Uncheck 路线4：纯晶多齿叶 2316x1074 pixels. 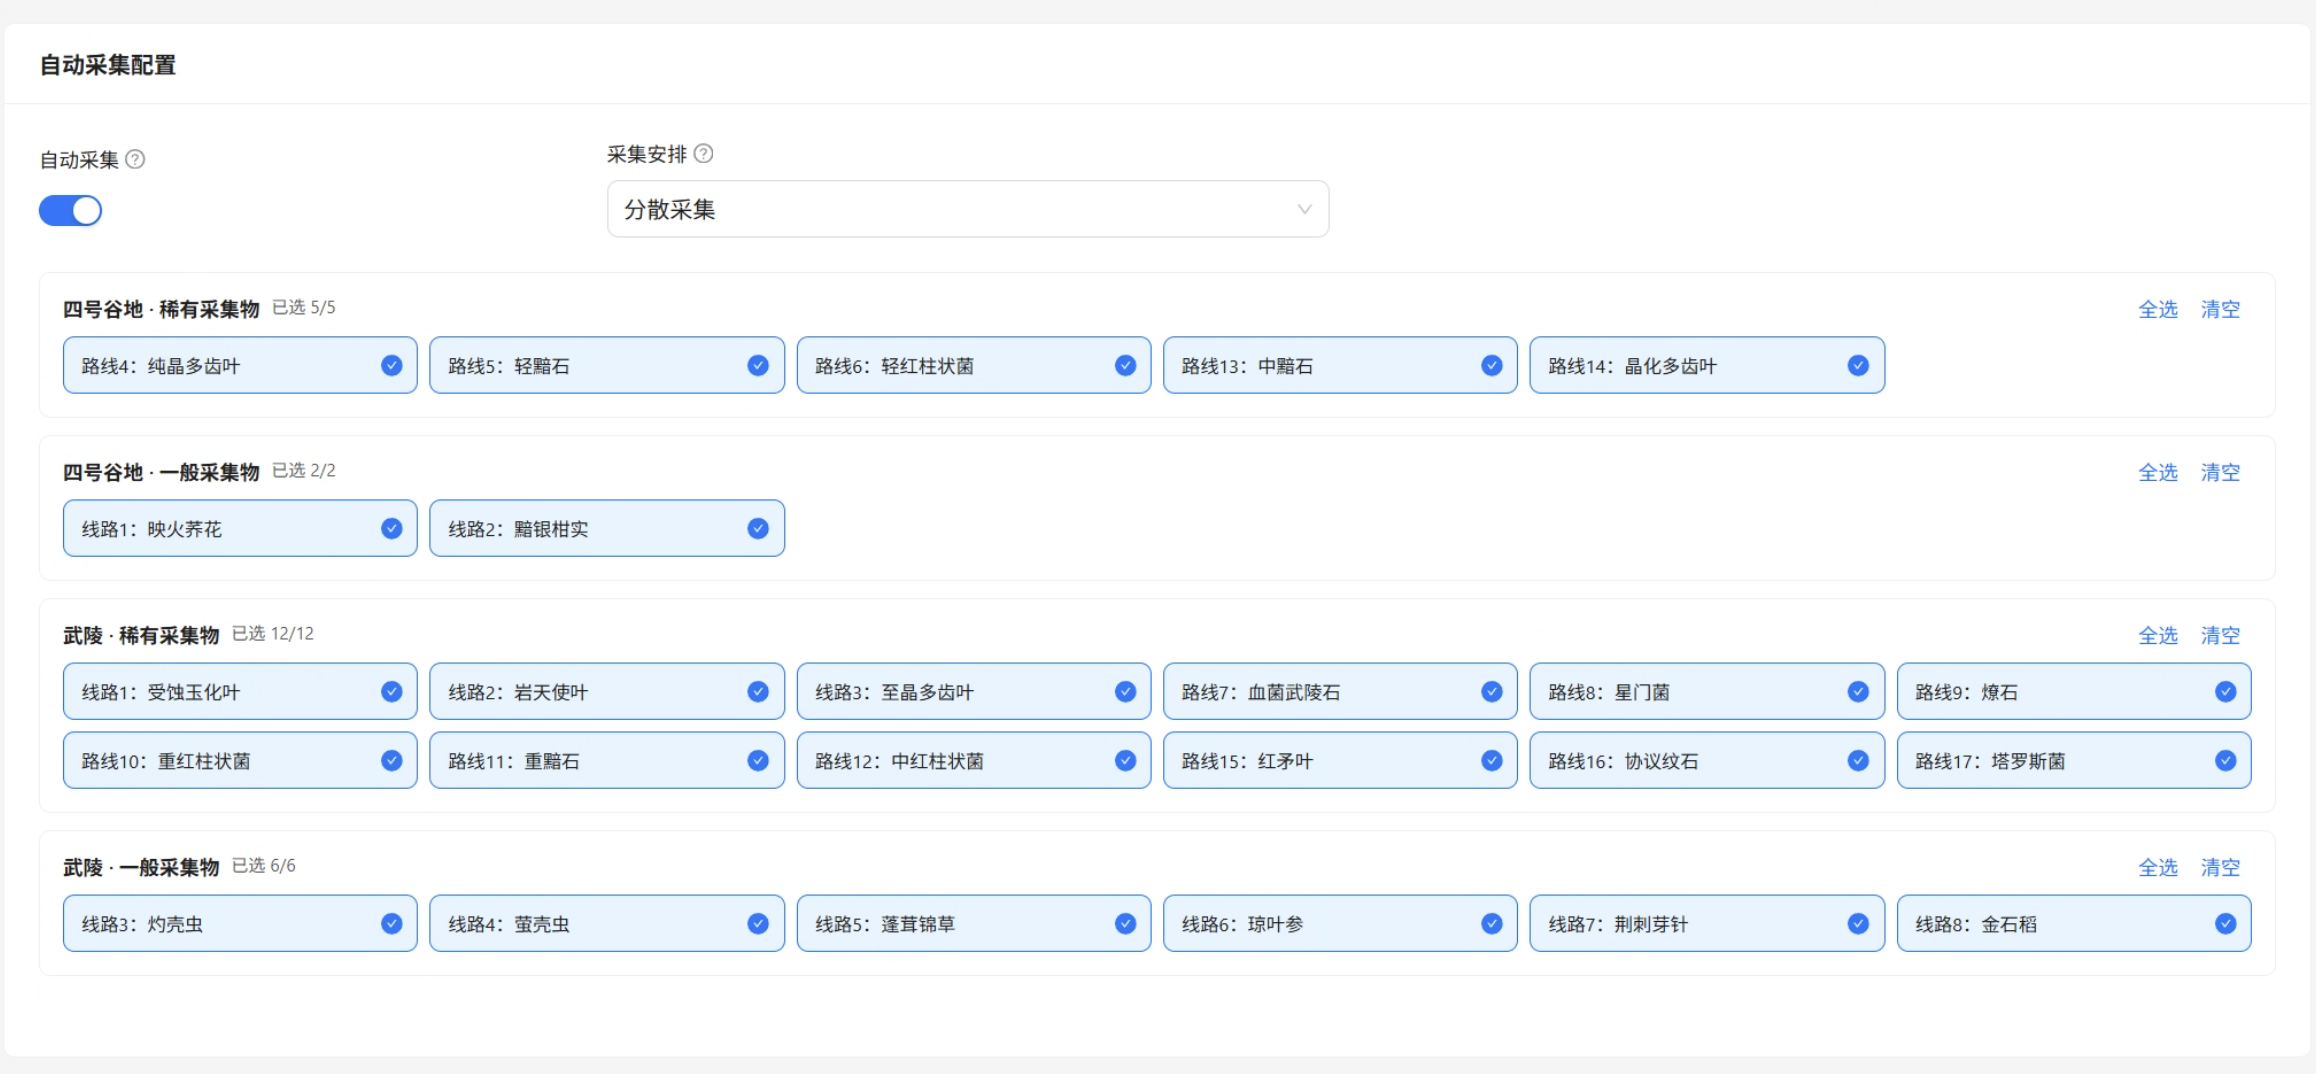coord(240,365)
